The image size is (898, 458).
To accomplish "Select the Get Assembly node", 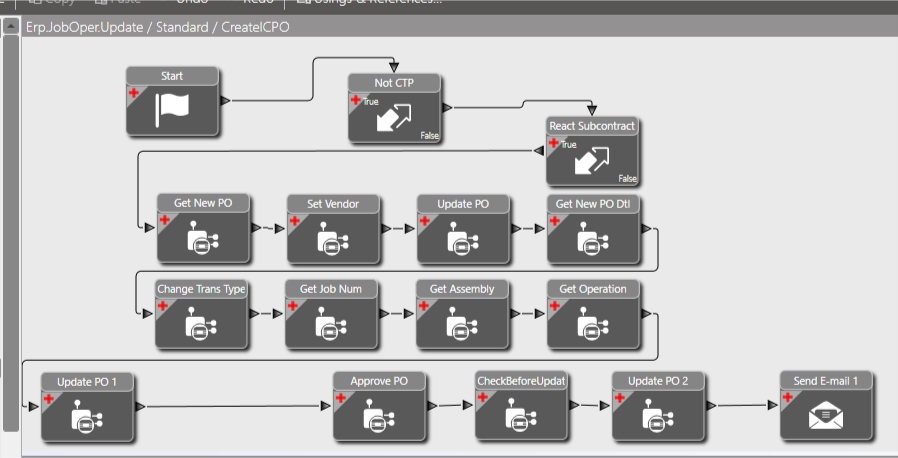I will click(462, 314).
